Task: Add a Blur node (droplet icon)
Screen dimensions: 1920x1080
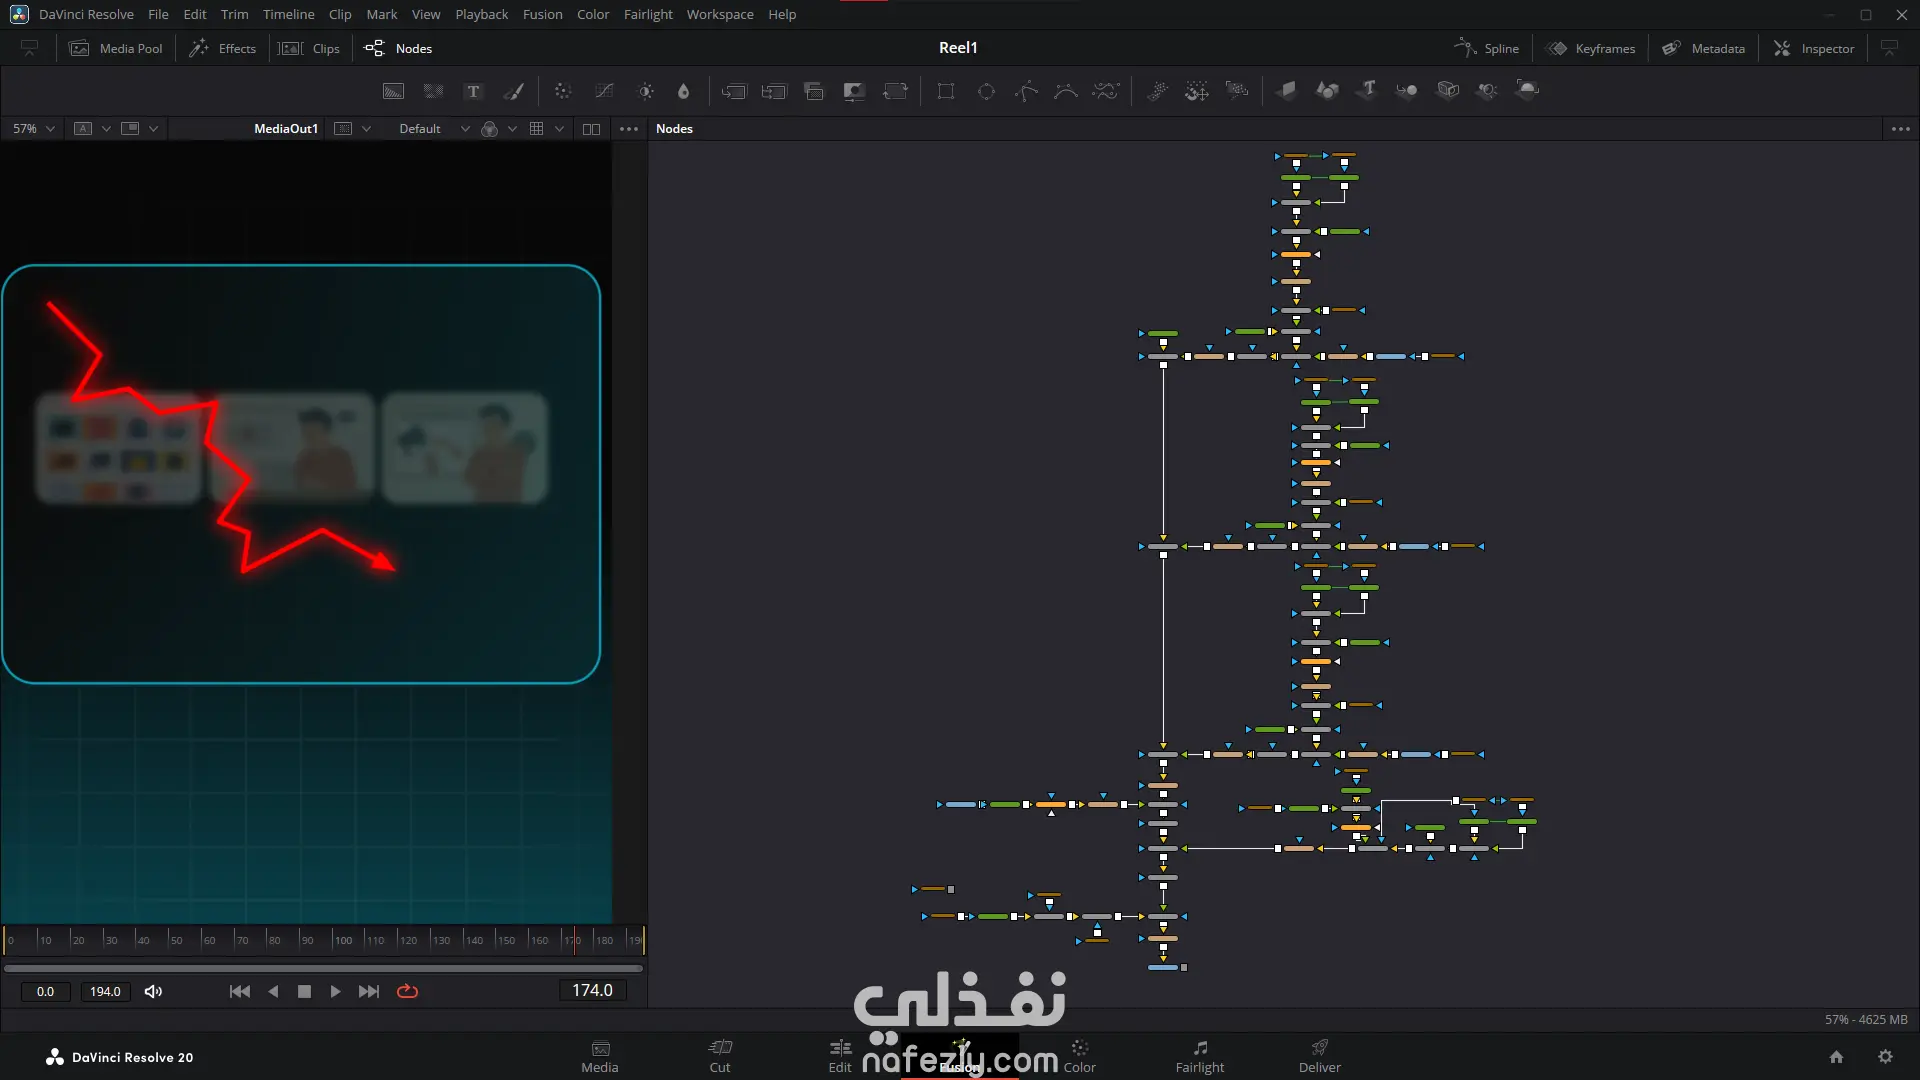Action: point(683,91)
